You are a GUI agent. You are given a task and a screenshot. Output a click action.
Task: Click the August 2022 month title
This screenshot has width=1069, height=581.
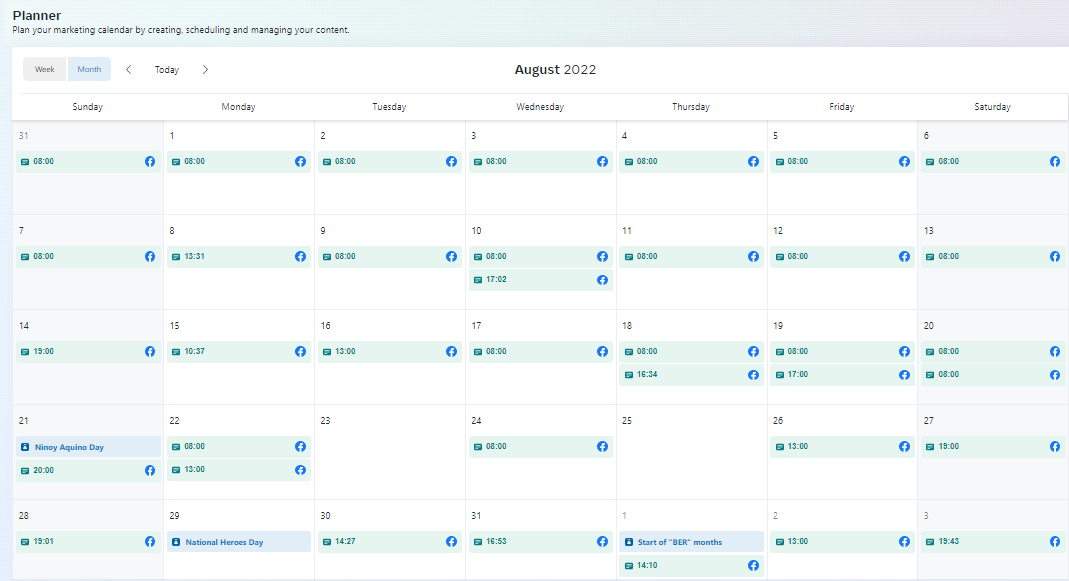pyautogui.click(x=555, y=70)
